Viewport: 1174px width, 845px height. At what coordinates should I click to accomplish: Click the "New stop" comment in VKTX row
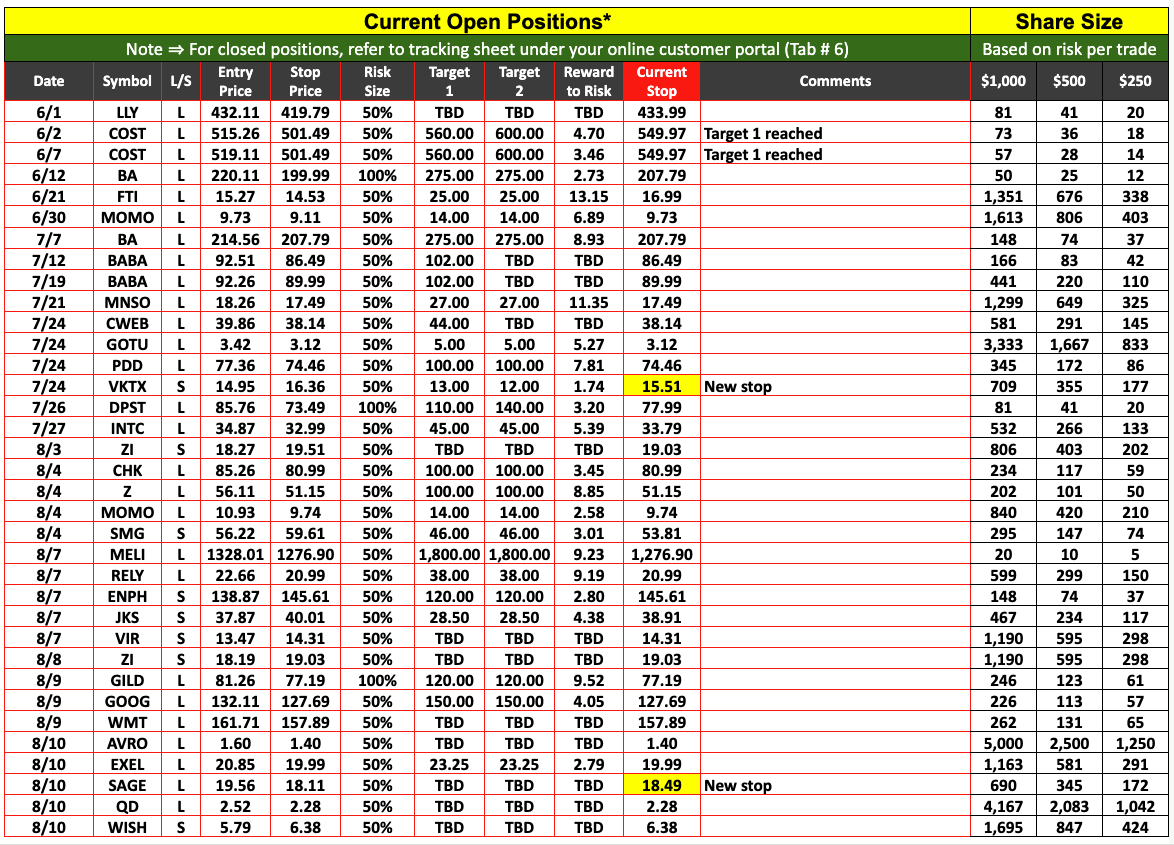738,386
